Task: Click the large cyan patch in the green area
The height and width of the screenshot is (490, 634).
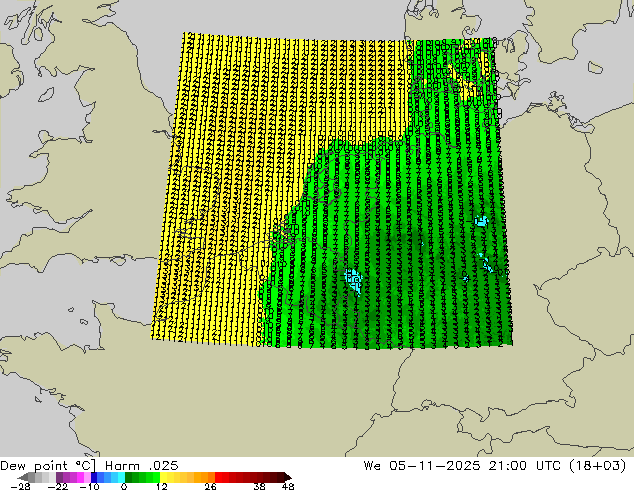Action: pyautogui.click(x=353, y=280)
